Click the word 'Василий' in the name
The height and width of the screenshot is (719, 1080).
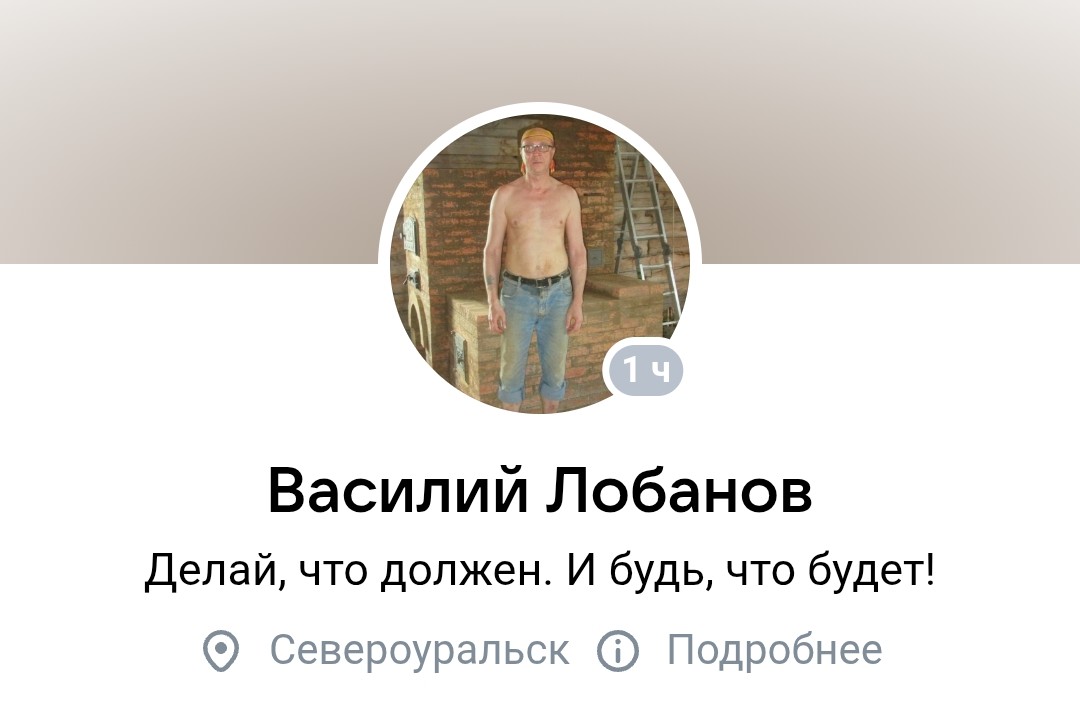[x=397, y=491]
